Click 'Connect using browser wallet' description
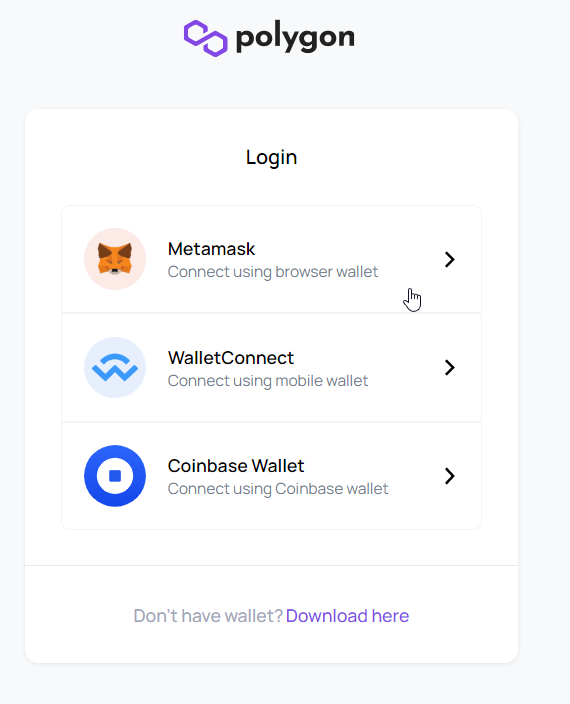Viewport: 570px width, 704px height. (x=273, y=272)
